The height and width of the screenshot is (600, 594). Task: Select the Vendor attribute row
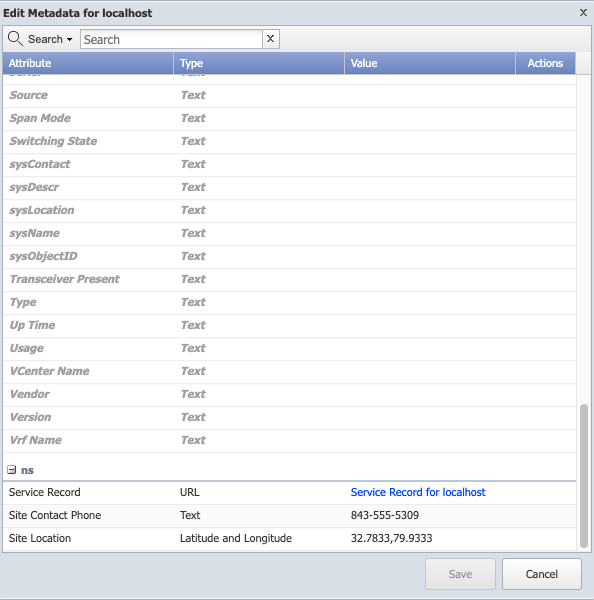289,394
